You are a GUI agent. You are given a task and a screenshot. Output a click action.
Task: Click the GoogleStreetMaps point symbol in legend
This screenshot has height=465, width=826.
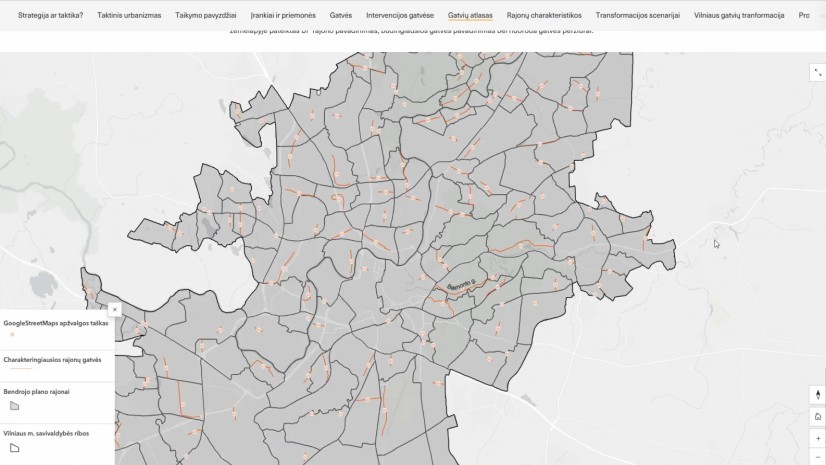tap(11, 335)
